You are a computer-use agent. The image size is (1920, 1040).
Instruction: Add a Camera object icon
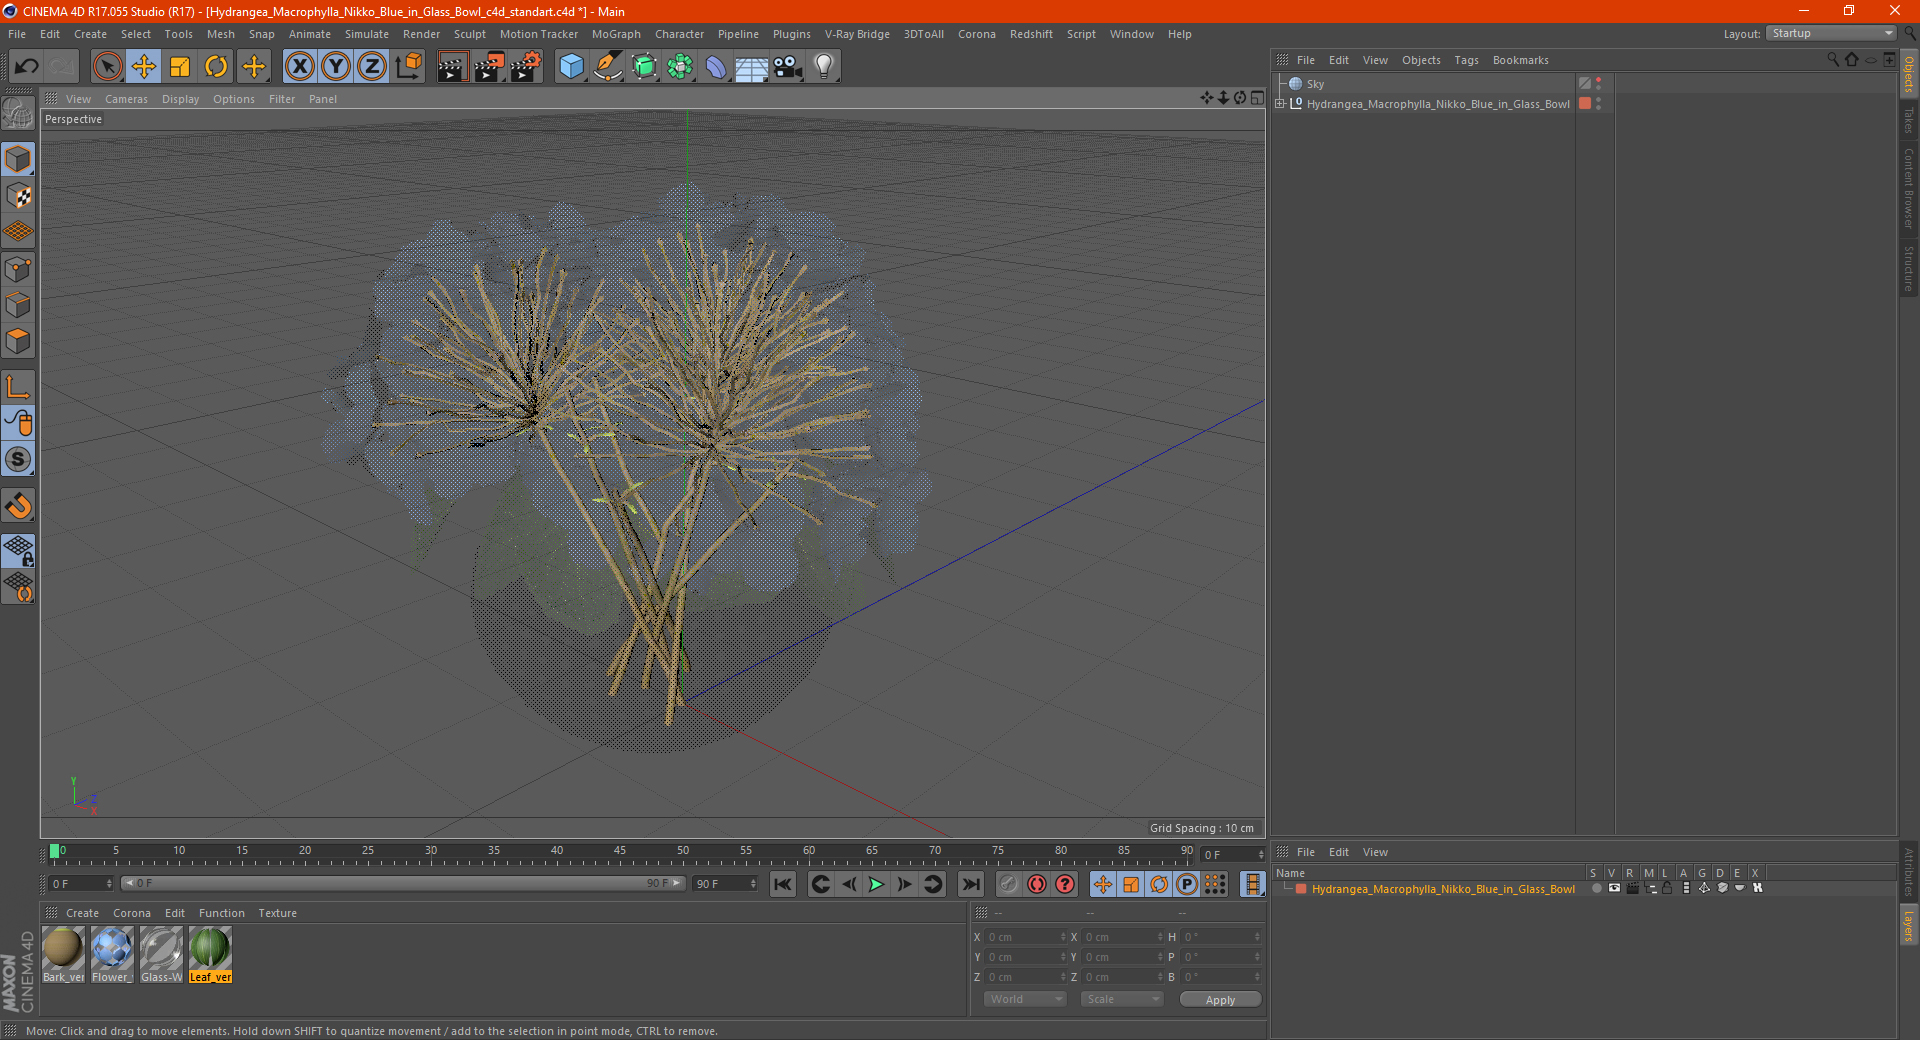point(788,67)
